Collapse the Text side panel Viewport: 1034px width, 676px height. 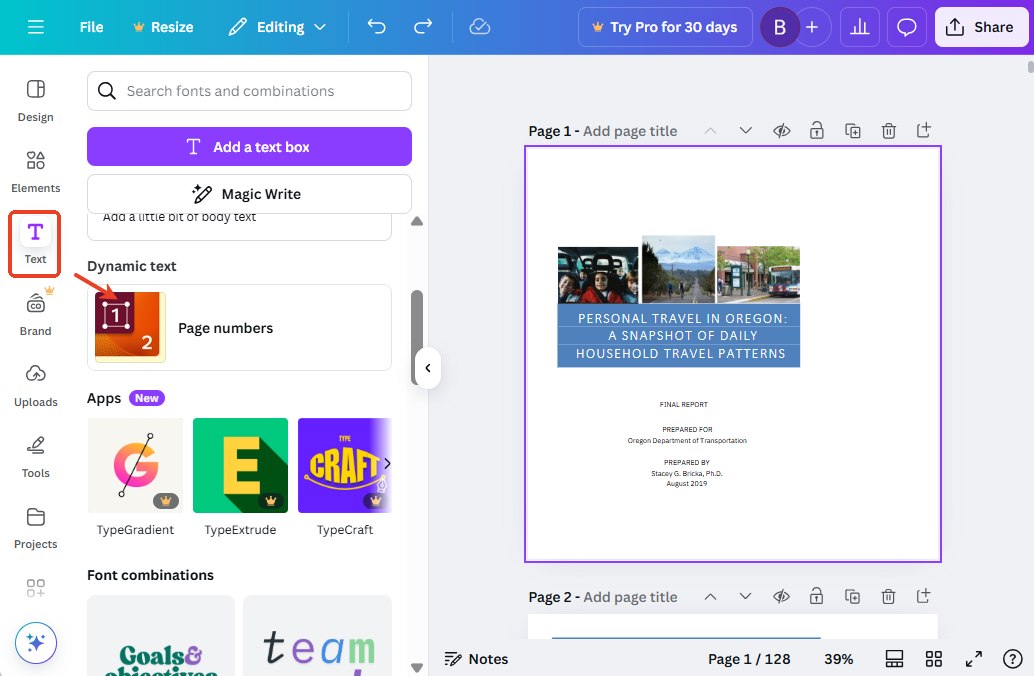[428, 368]
